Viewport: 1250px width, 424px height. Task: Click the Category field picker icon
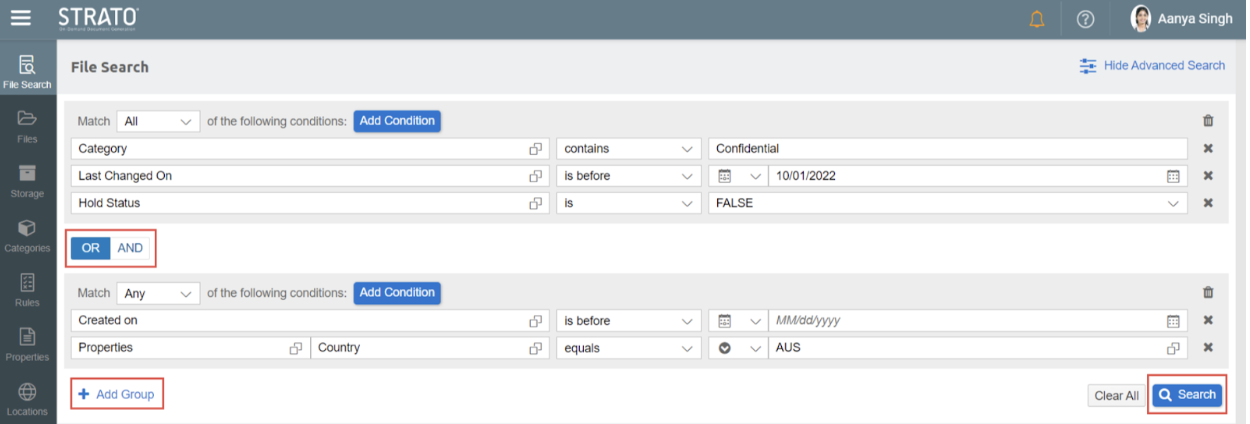click(536, 149)
